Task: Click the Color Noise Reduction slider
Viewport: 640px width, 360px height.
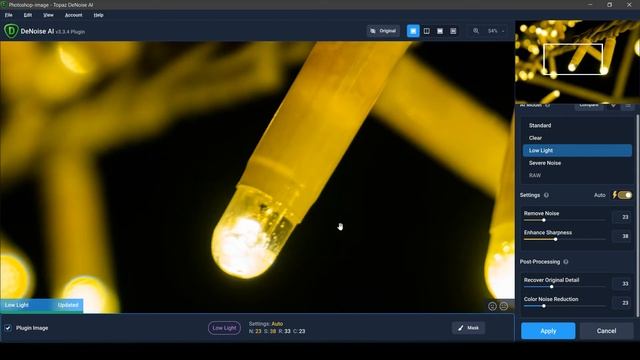Action: click(x=565, y=306)
